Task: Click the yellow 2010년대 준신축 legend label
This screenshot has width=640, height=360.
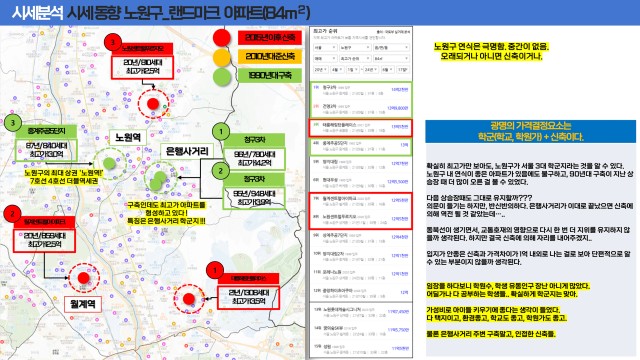Action: point(270,56)
